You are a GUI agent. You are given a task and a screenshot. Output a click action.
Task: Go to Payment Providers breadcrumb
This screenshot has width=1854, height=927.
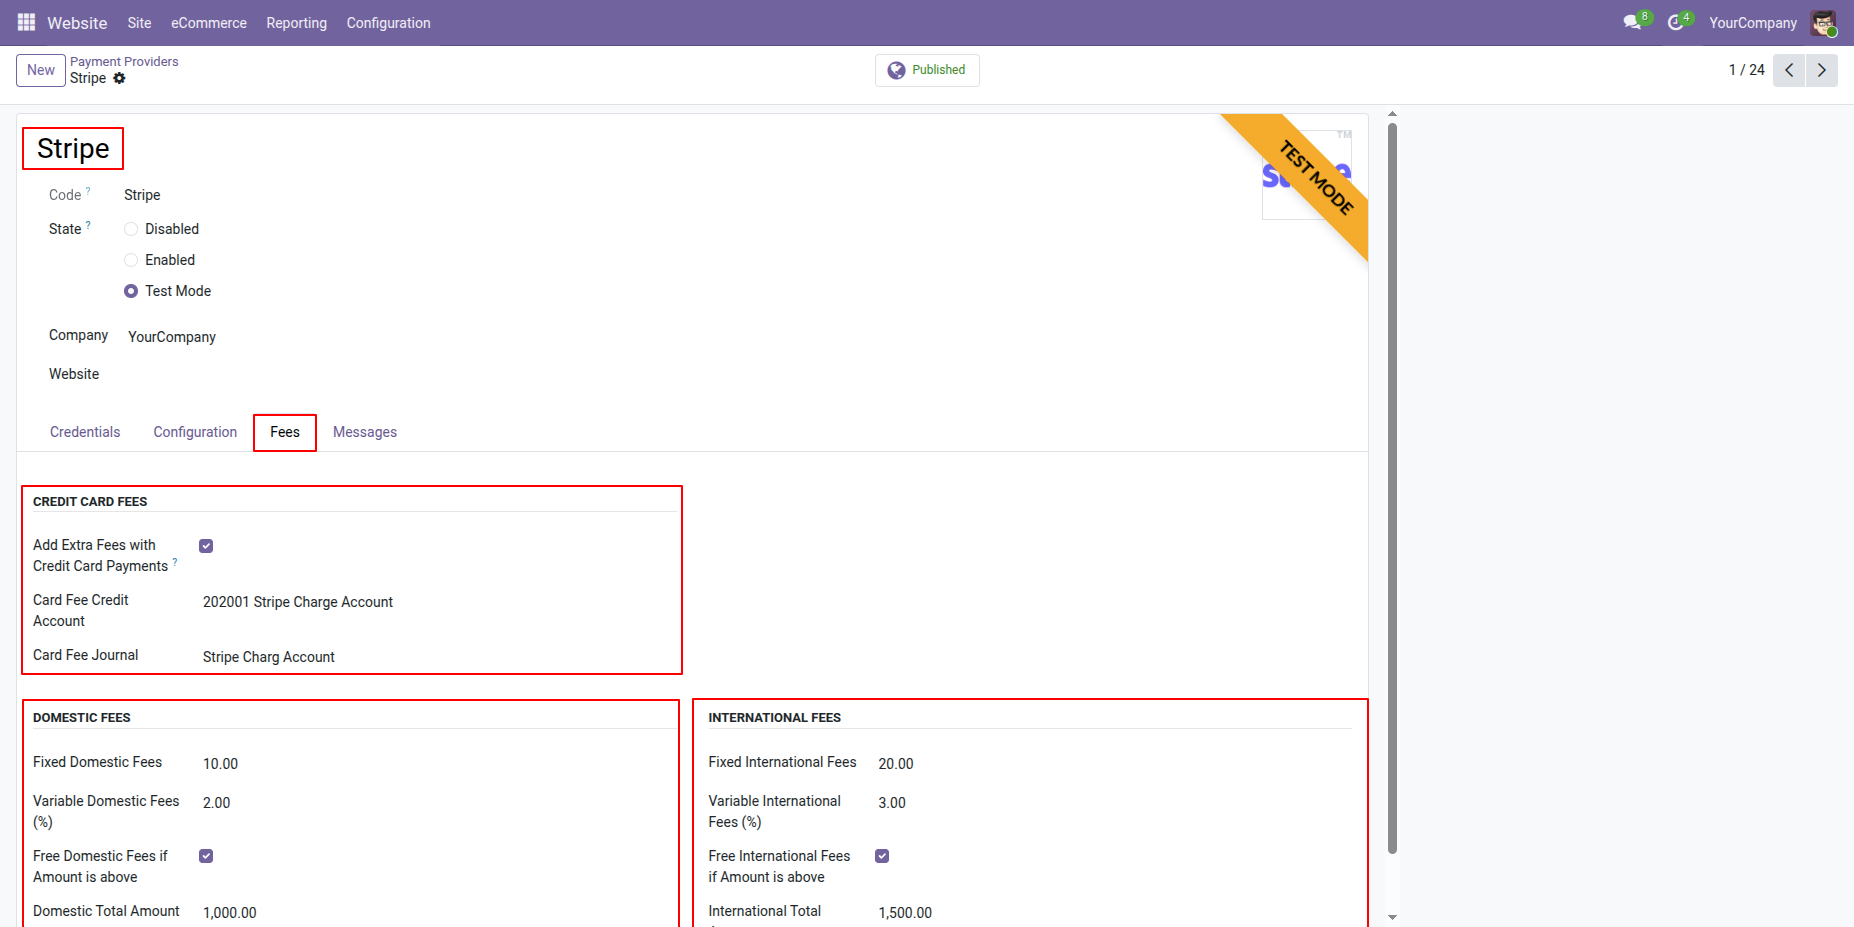pyautogui.click(x=124, y=61)
